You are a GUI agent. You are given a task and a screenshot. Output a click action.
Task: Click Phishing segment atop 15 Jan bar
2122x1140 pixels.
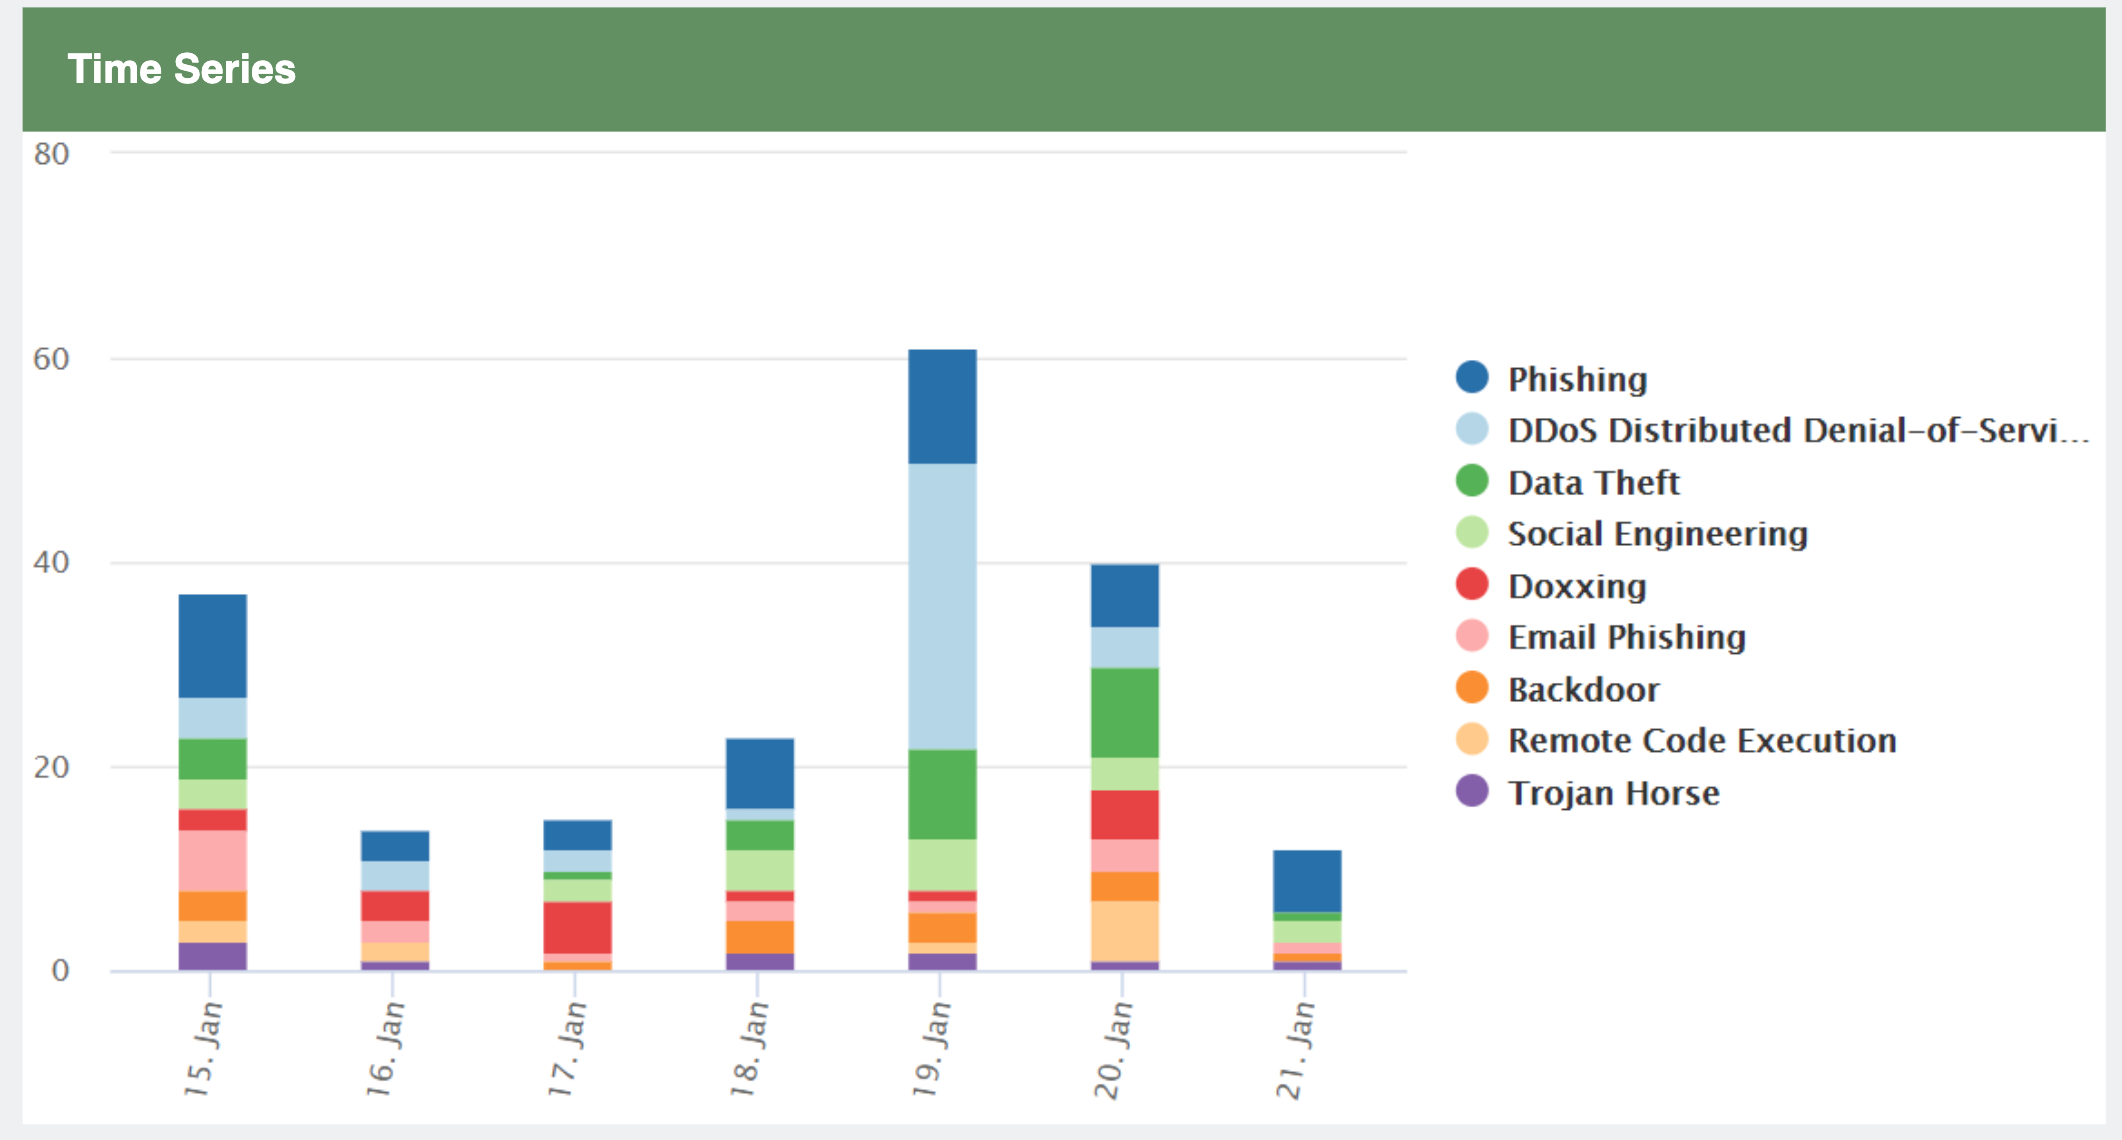(212, 645)
